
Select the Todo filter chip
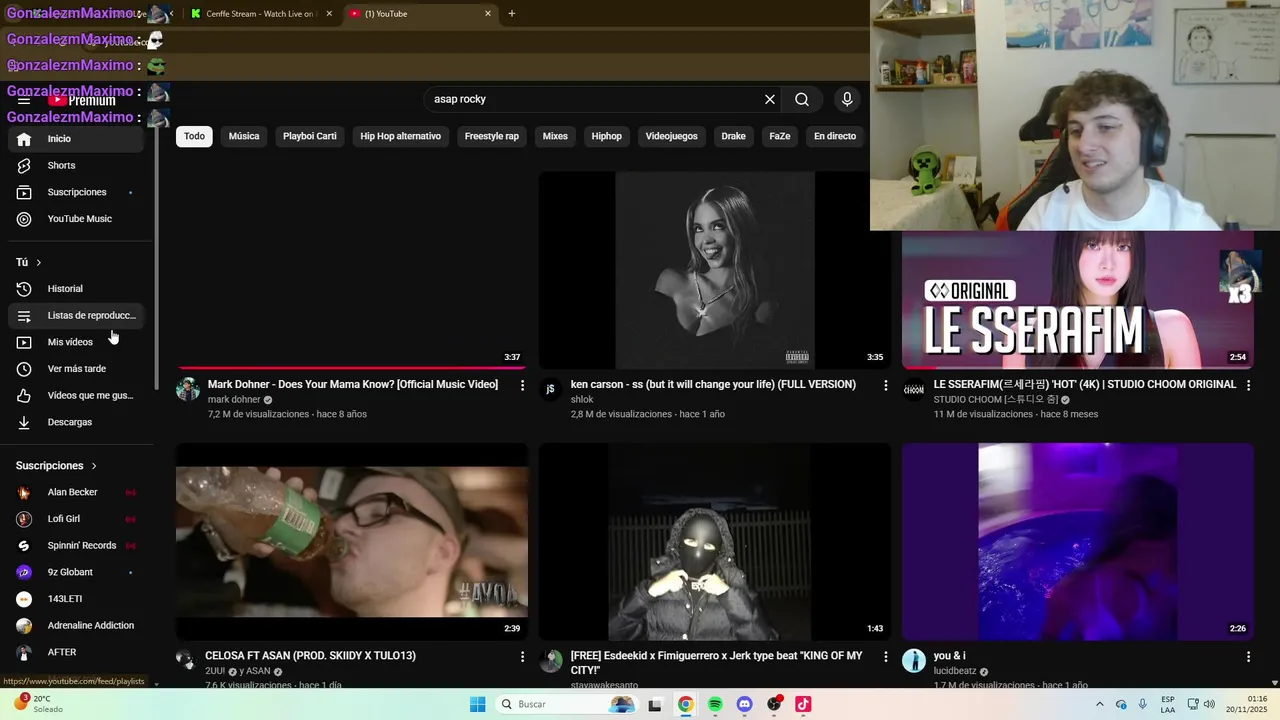pyautogui.click(x=194, y=136)
